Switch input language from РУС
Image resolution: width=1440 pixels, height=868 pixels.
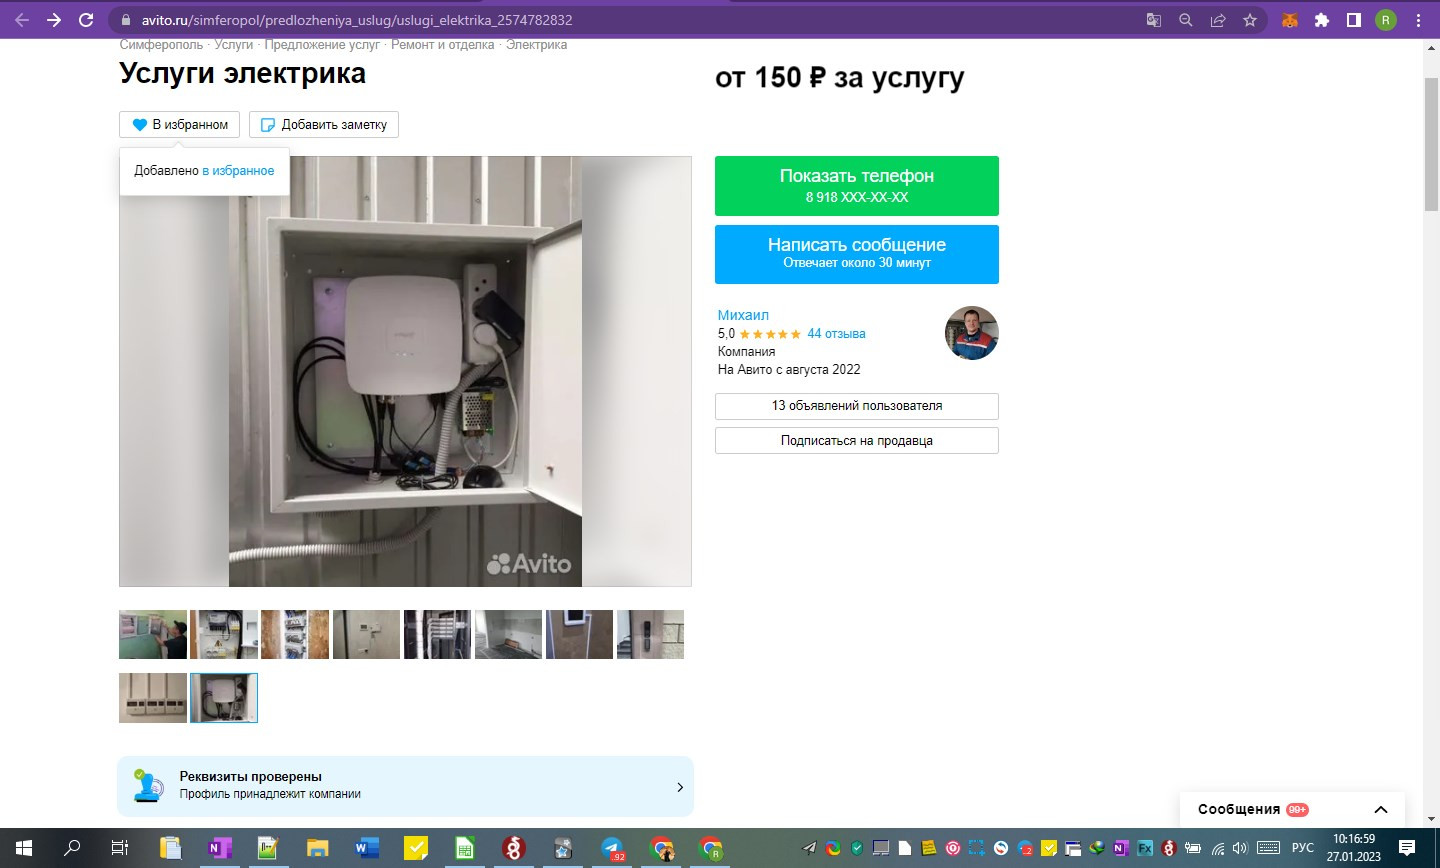click(x=1303, y=848)
